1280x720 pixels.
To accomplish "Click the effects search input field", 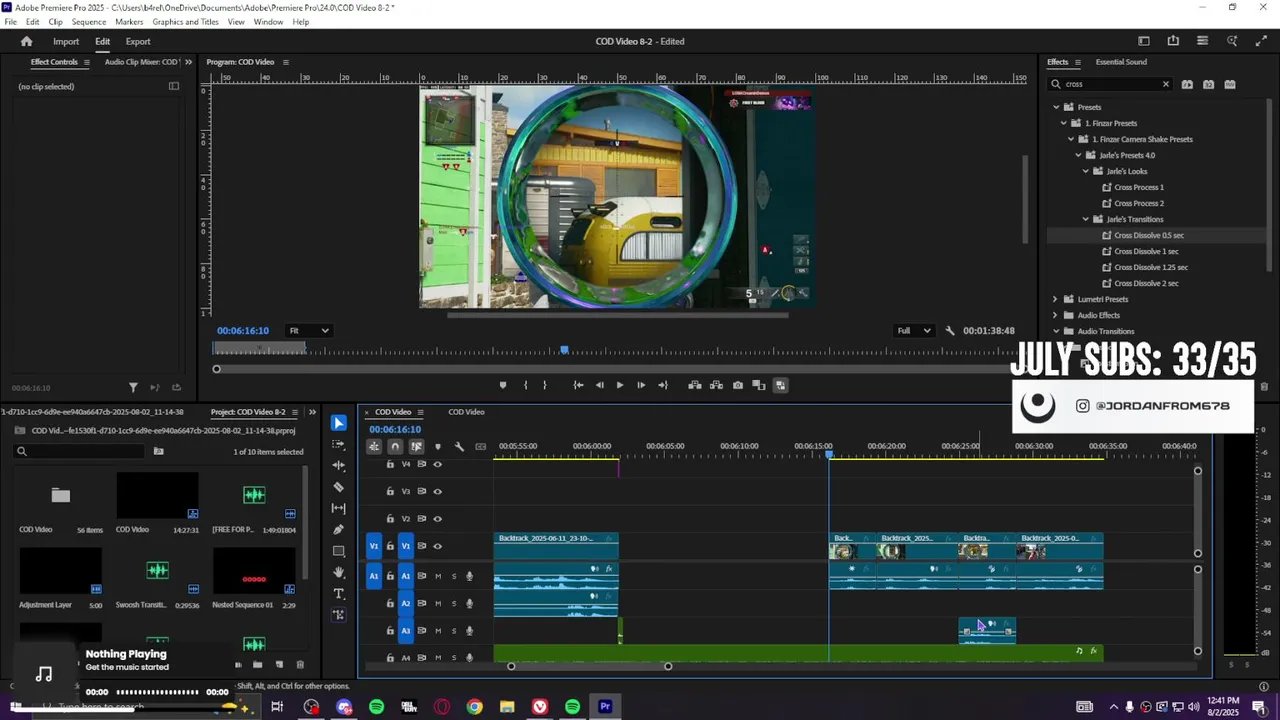I will click(1110, 84).
